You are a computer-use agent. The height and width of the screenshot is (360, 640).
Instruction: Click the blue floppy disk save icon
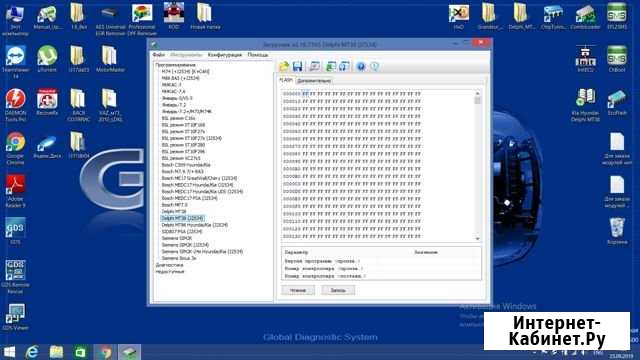point(298,66)
